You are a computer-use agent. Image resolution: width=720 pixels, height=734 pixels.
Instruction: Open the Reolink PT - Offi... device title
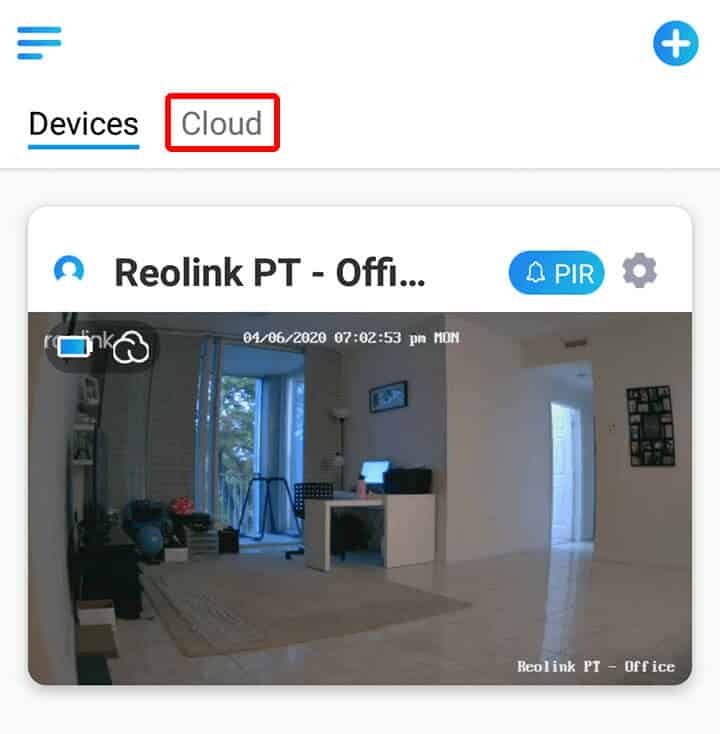270,272
